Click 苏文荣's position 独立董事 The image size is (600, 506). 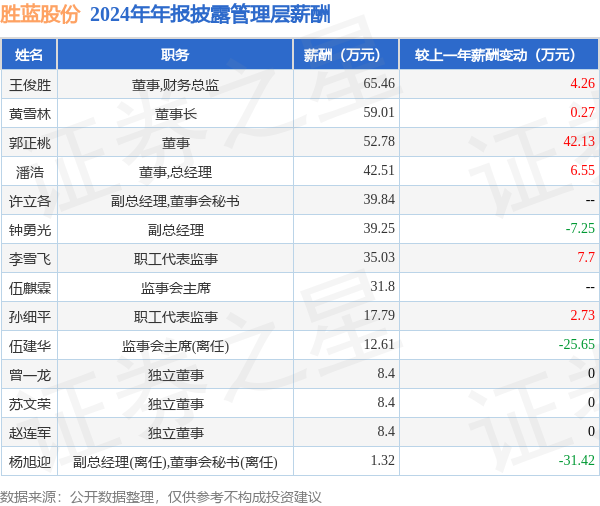point(176,404)
